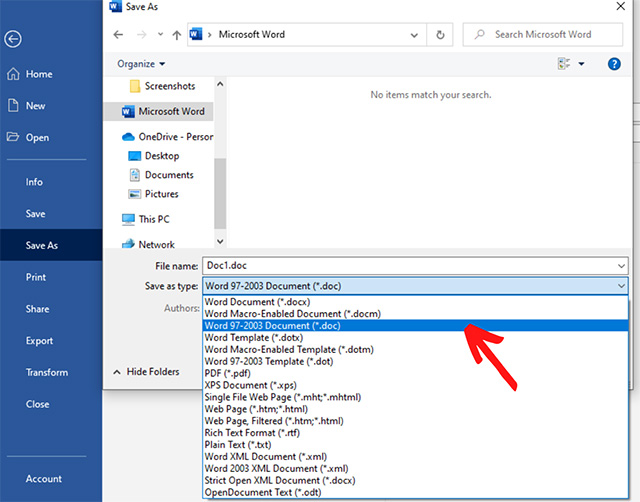Click the Open folder icon

tap(13, 138)
